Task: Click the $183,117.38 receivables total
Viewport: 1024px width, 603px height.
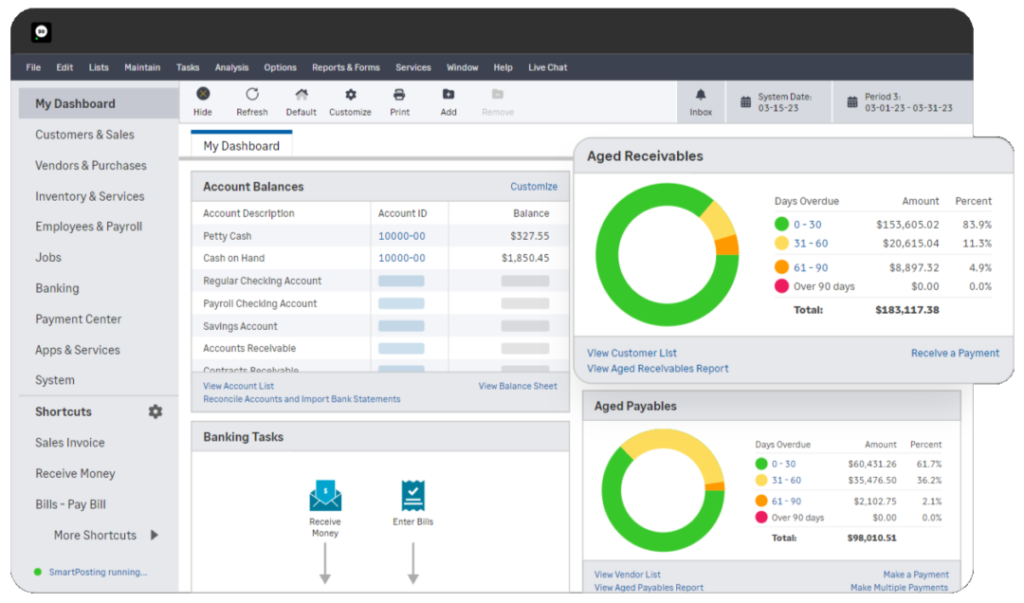Action: click(x=907, y=310)
